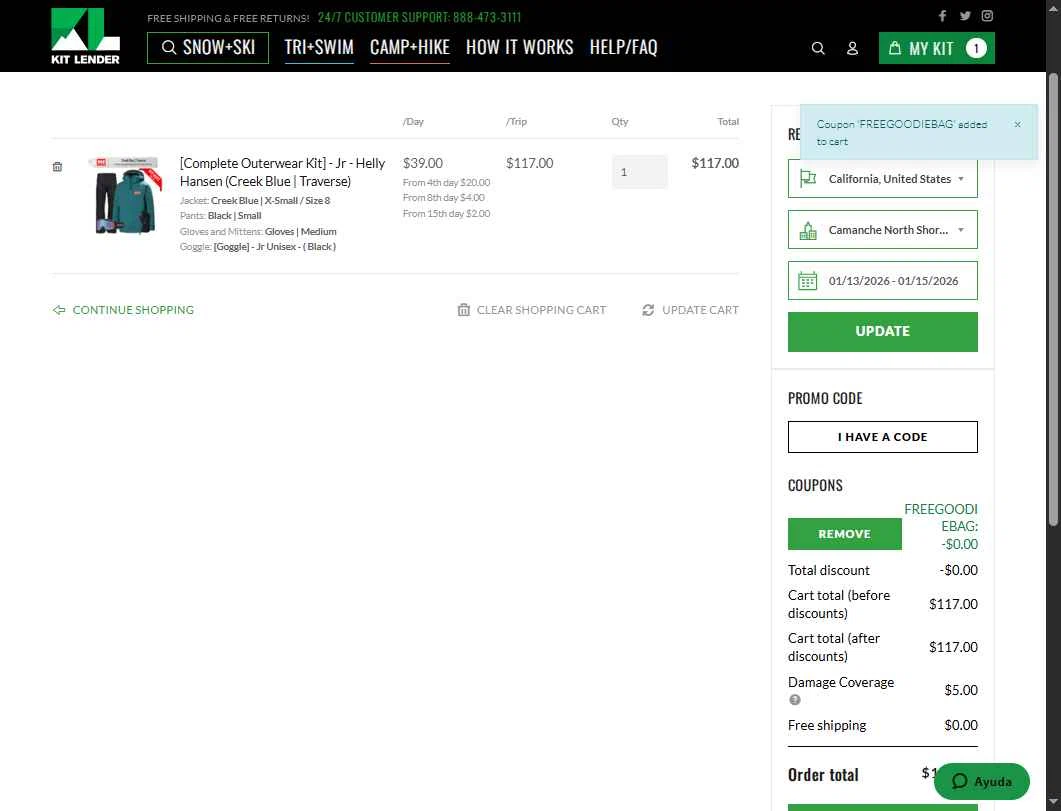The height and width of the screenshot is (811, 1061).
Task: Show Damage Coverage help tooltip
Action: point(795,700)
